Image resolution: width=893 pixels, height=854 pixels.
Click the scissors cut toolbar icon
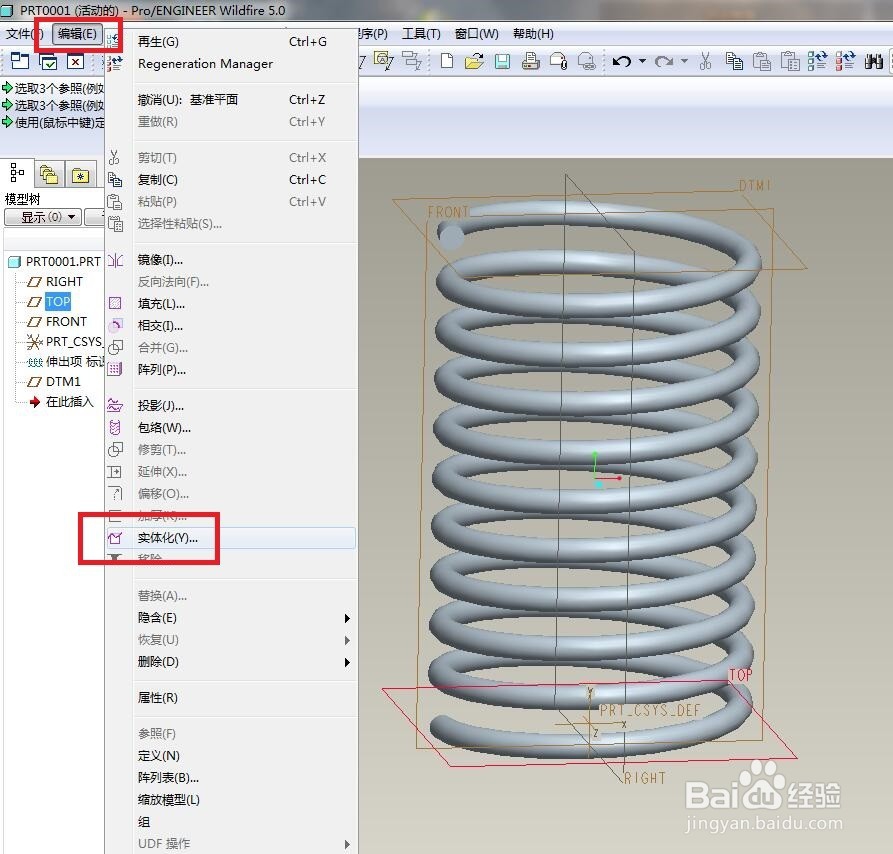click(705, 60)
